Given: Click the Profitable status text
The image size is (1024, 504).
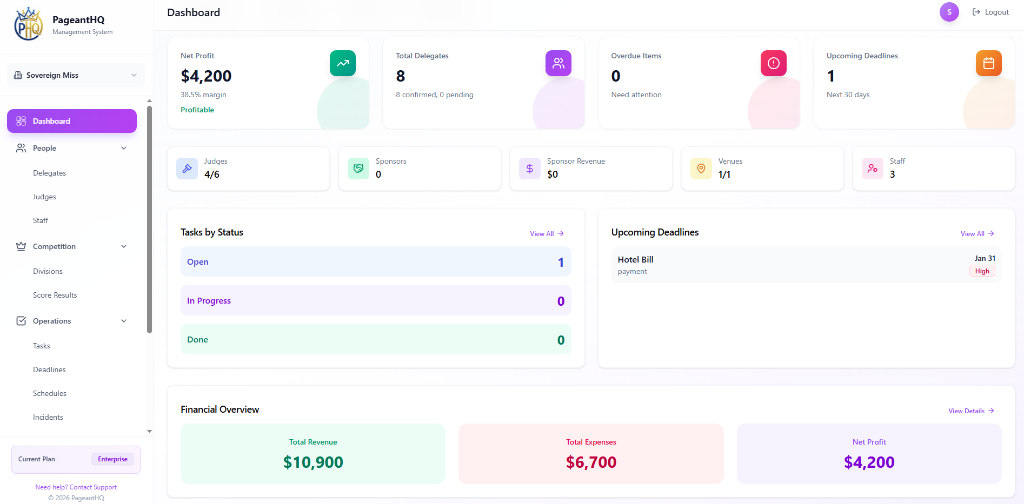Looking at the screenshot, I should (x=197, y=110).
